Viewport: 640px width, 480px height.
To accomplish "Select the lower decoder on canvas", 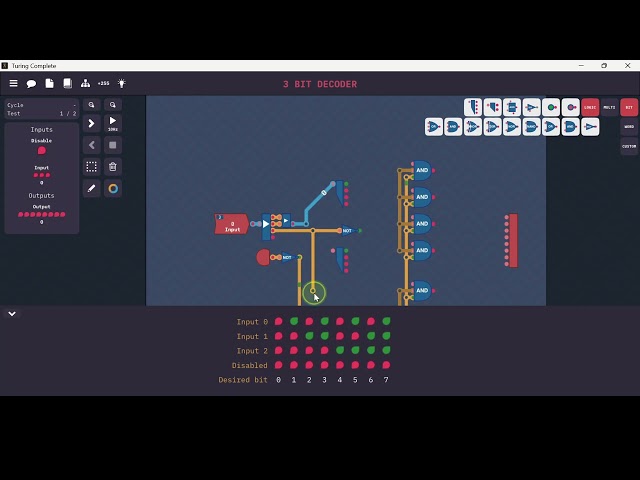I will [x=341, y=260].
